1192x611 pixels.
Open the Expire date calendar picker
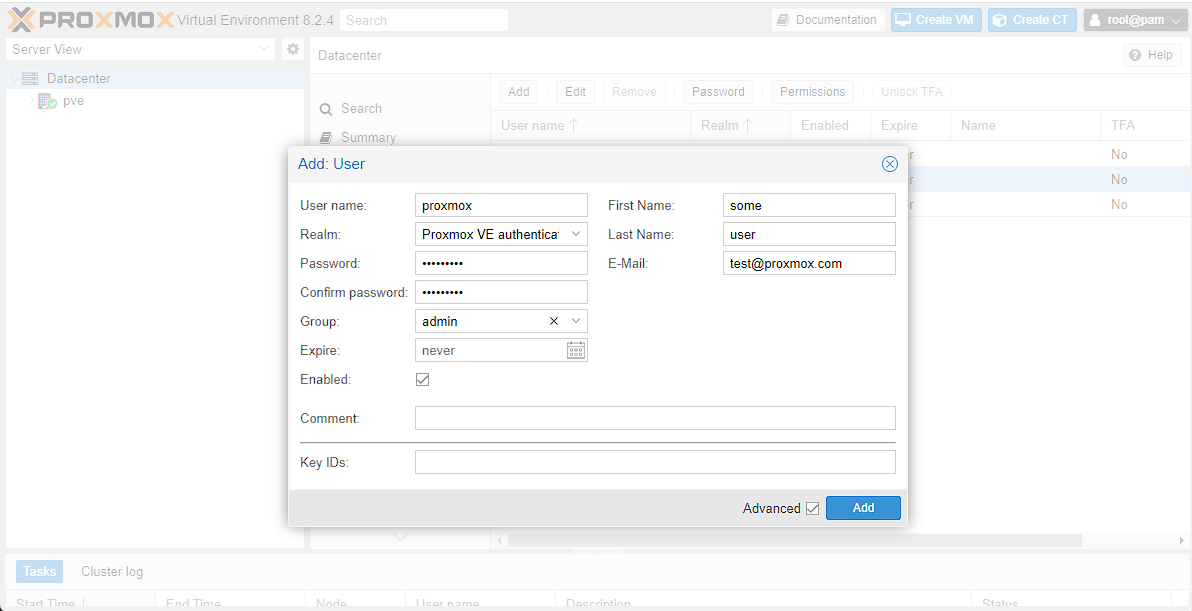[576, 350]
